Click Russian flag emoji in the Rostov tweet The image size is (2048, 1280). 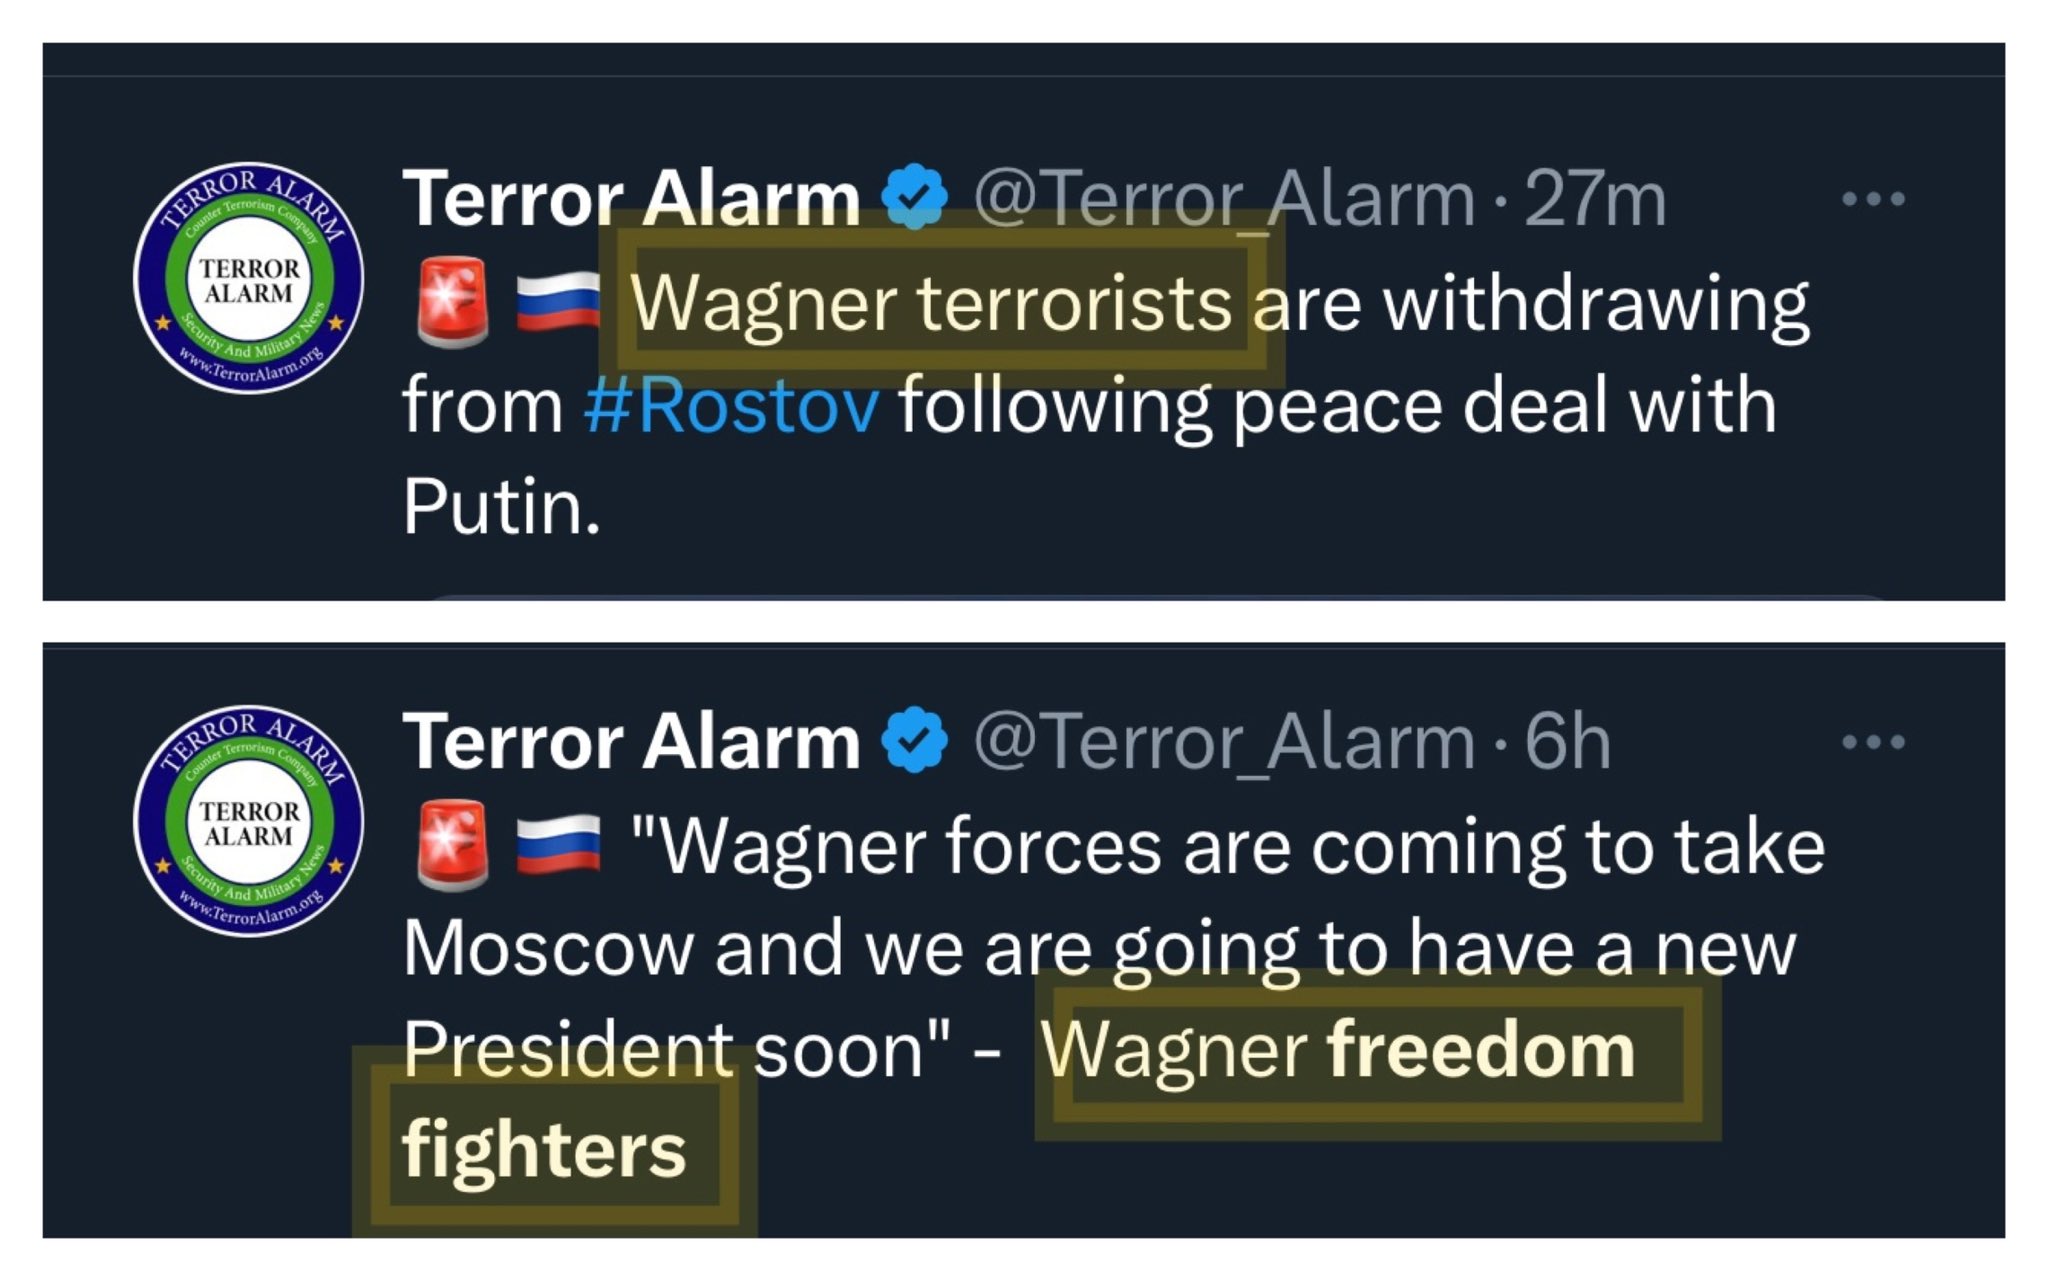558,302
